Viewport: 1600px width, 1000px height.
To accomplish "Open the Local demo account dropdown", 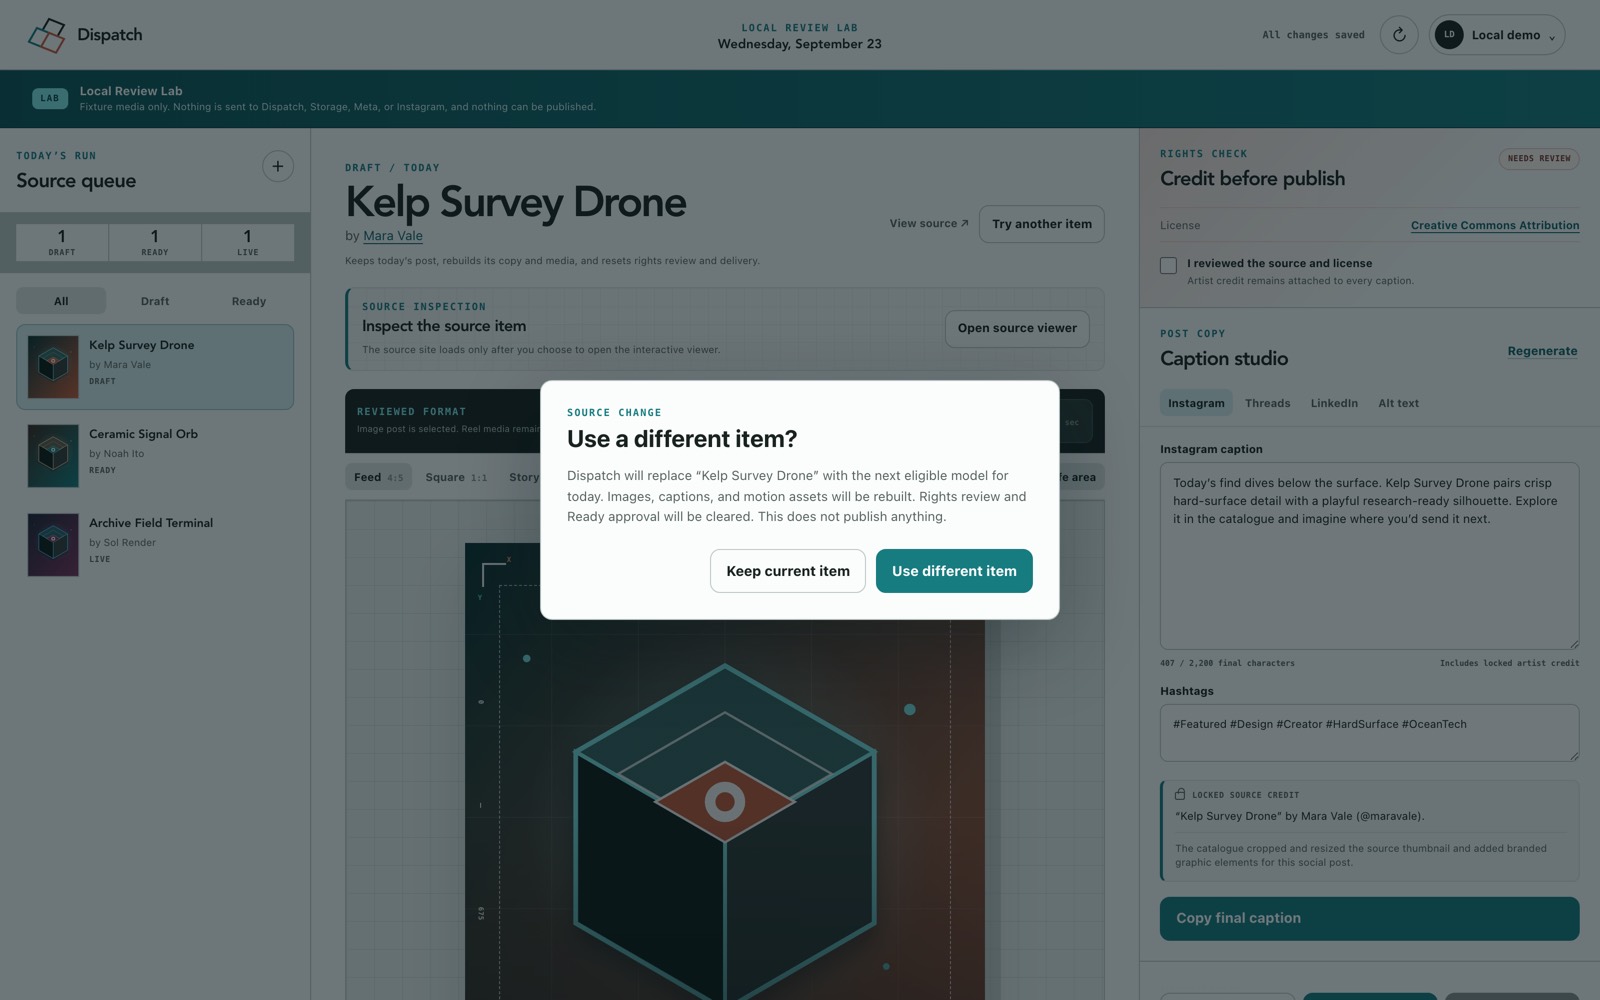I will pyautogui.click(x=1497, y=35).
